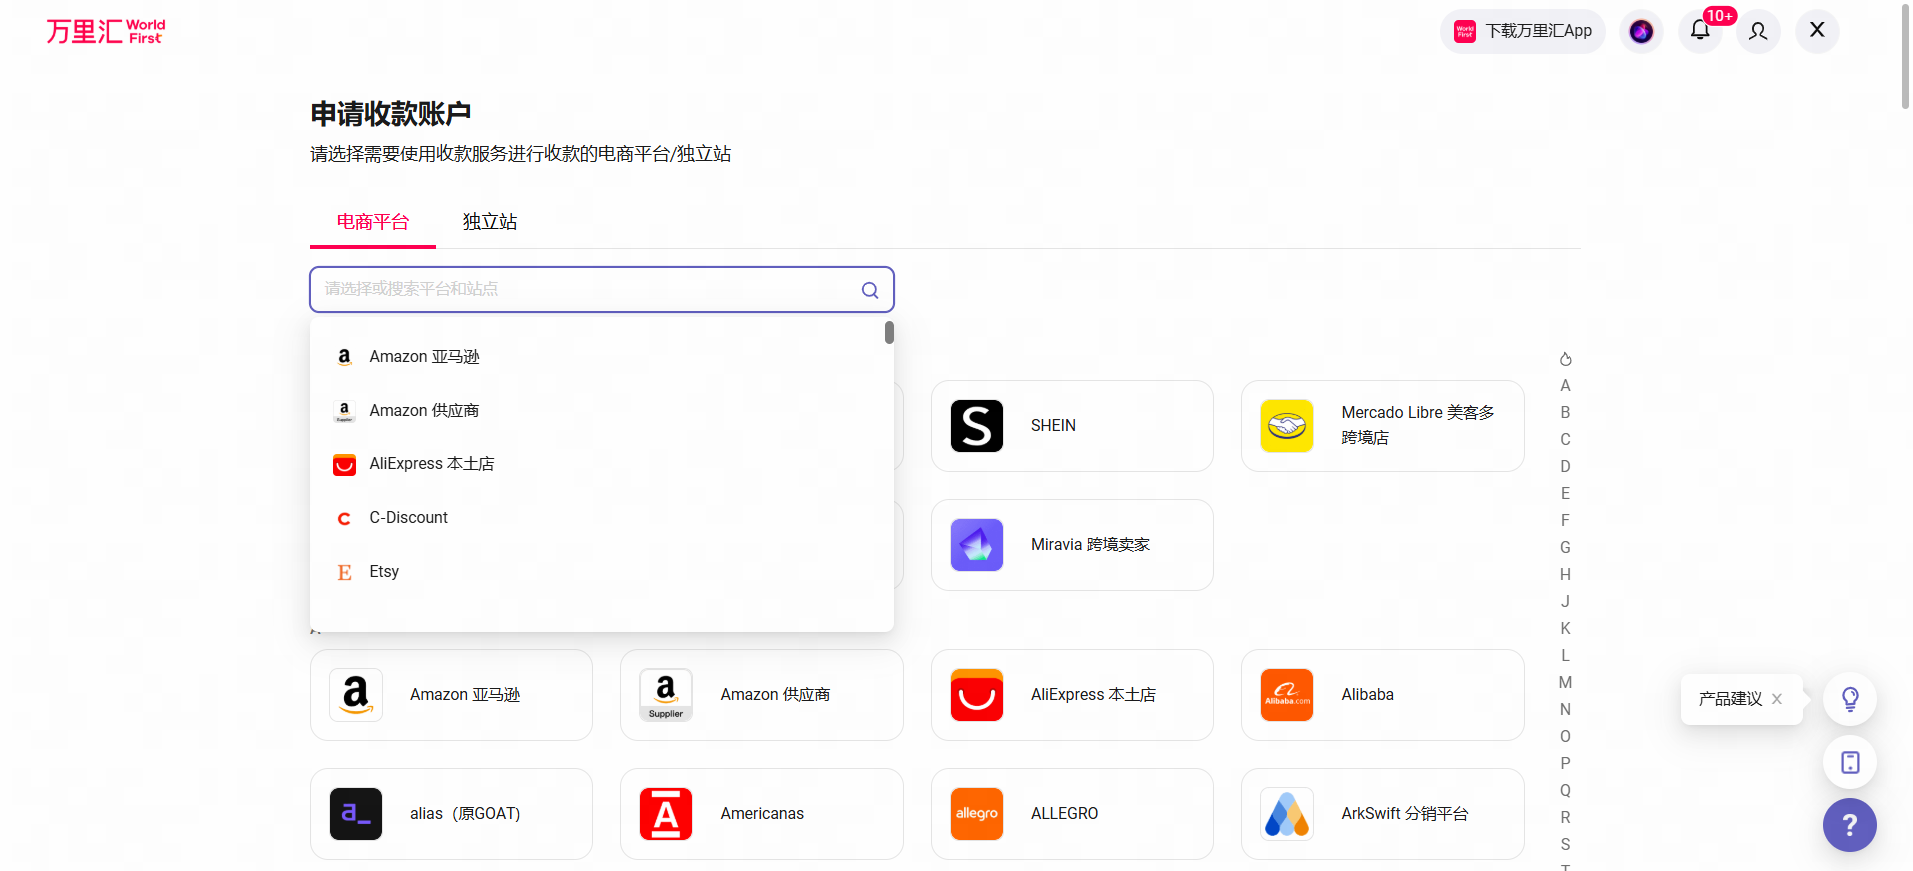Select the AliExpress 本土店 card in grid
1913x871 pixels.
click(x=1072, y=695)
